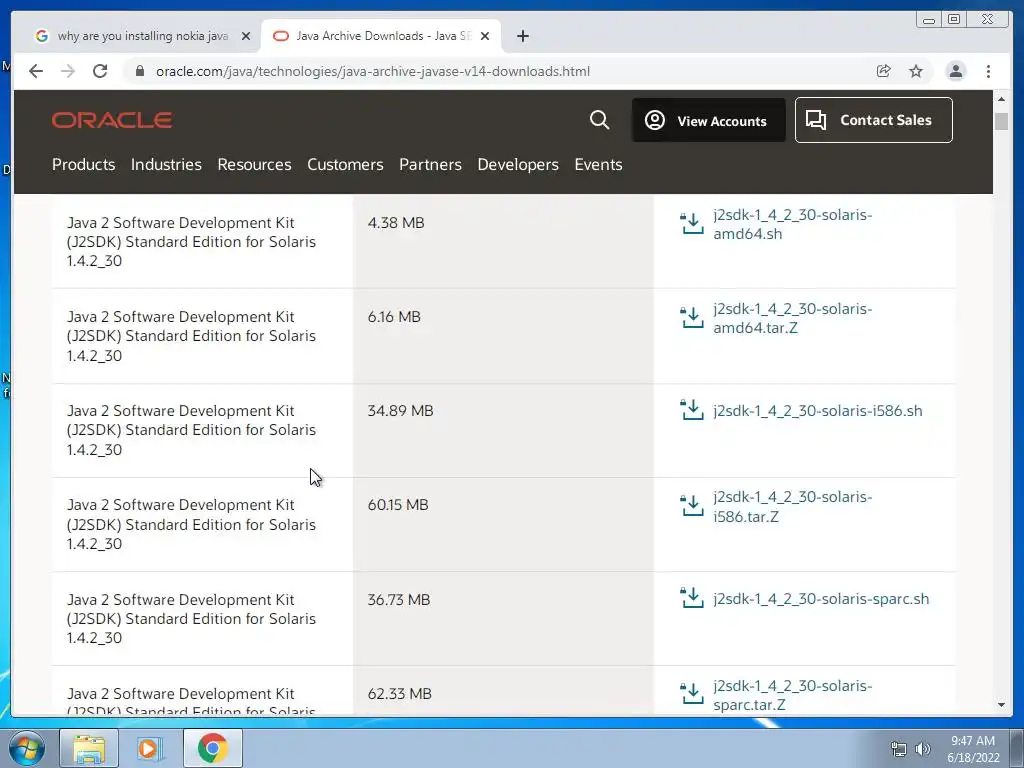
Task: Open the Resources menu
Action: 254,165
